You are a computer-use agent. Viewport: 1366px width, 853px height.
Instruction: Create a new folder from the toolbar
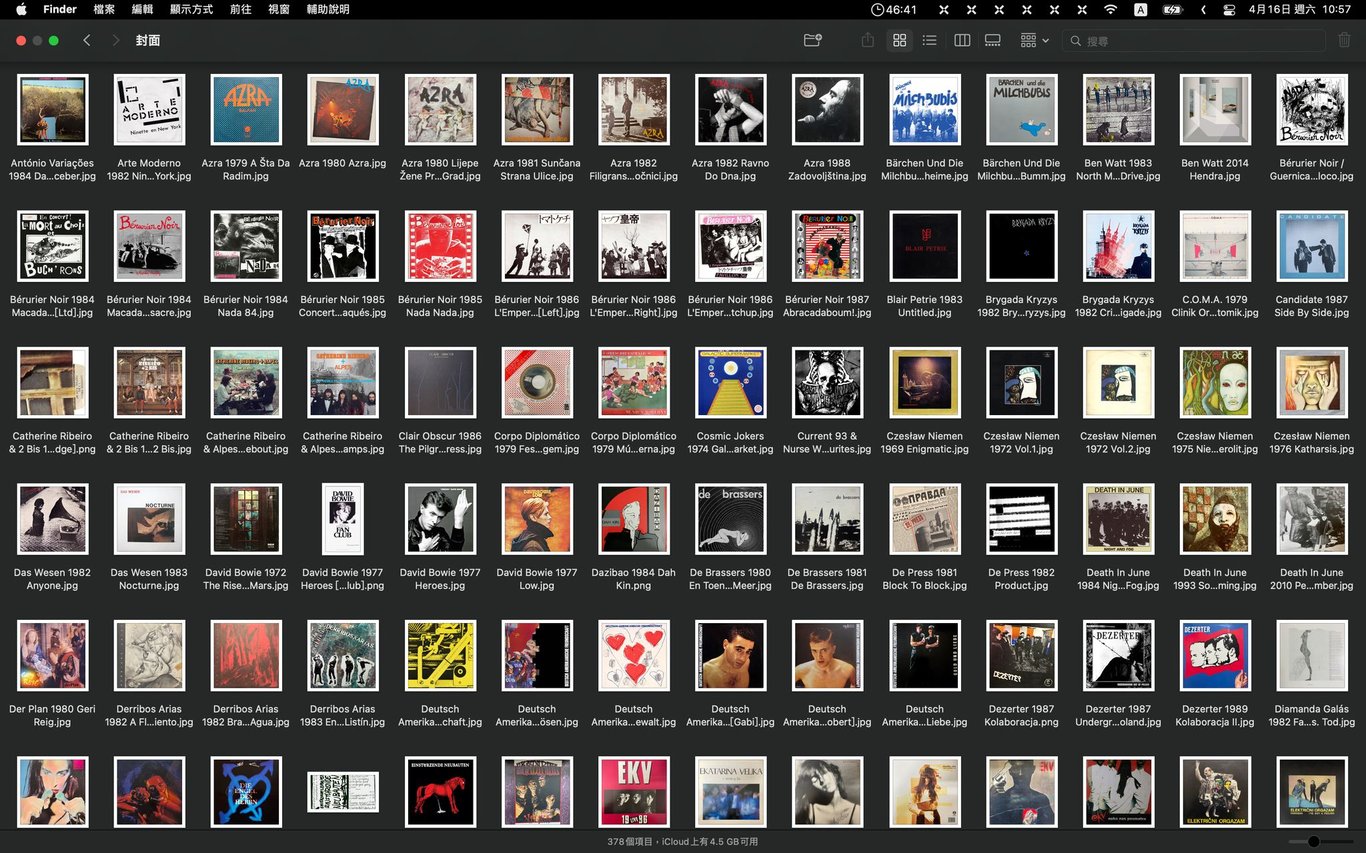(x=813, y=40)
